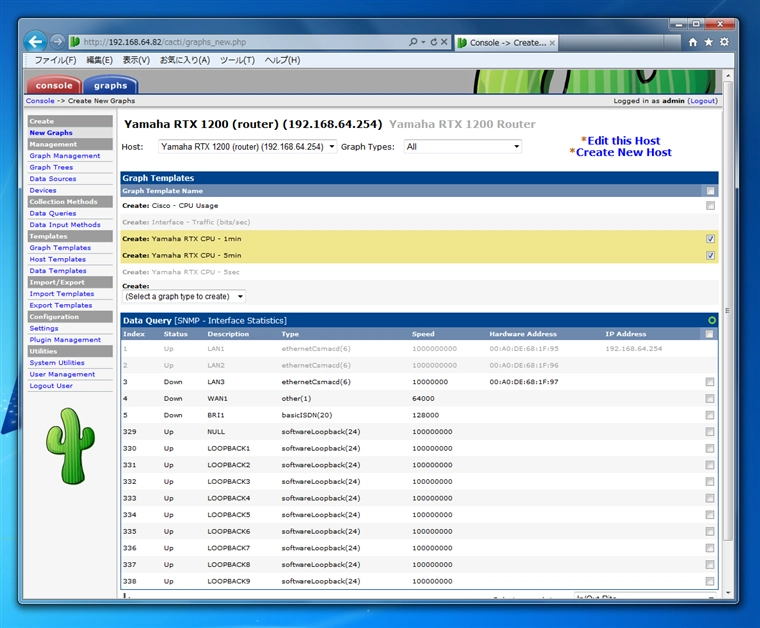This screenshot has height=628, width=760.
Task: Click the search magnifier icon in address bar
Action: [413, 42]
